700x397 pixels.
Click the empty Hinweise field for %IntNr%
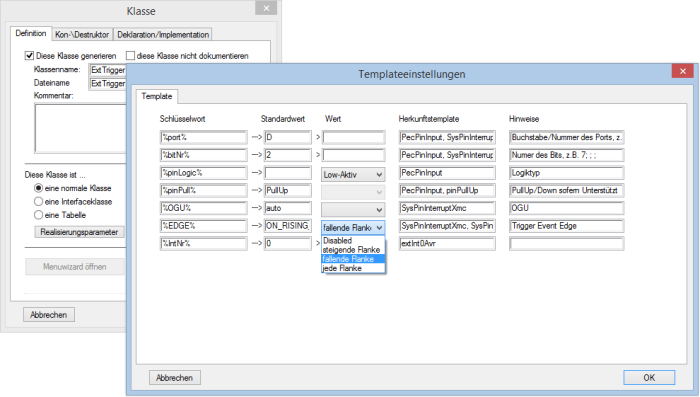[x=567, y=243]
